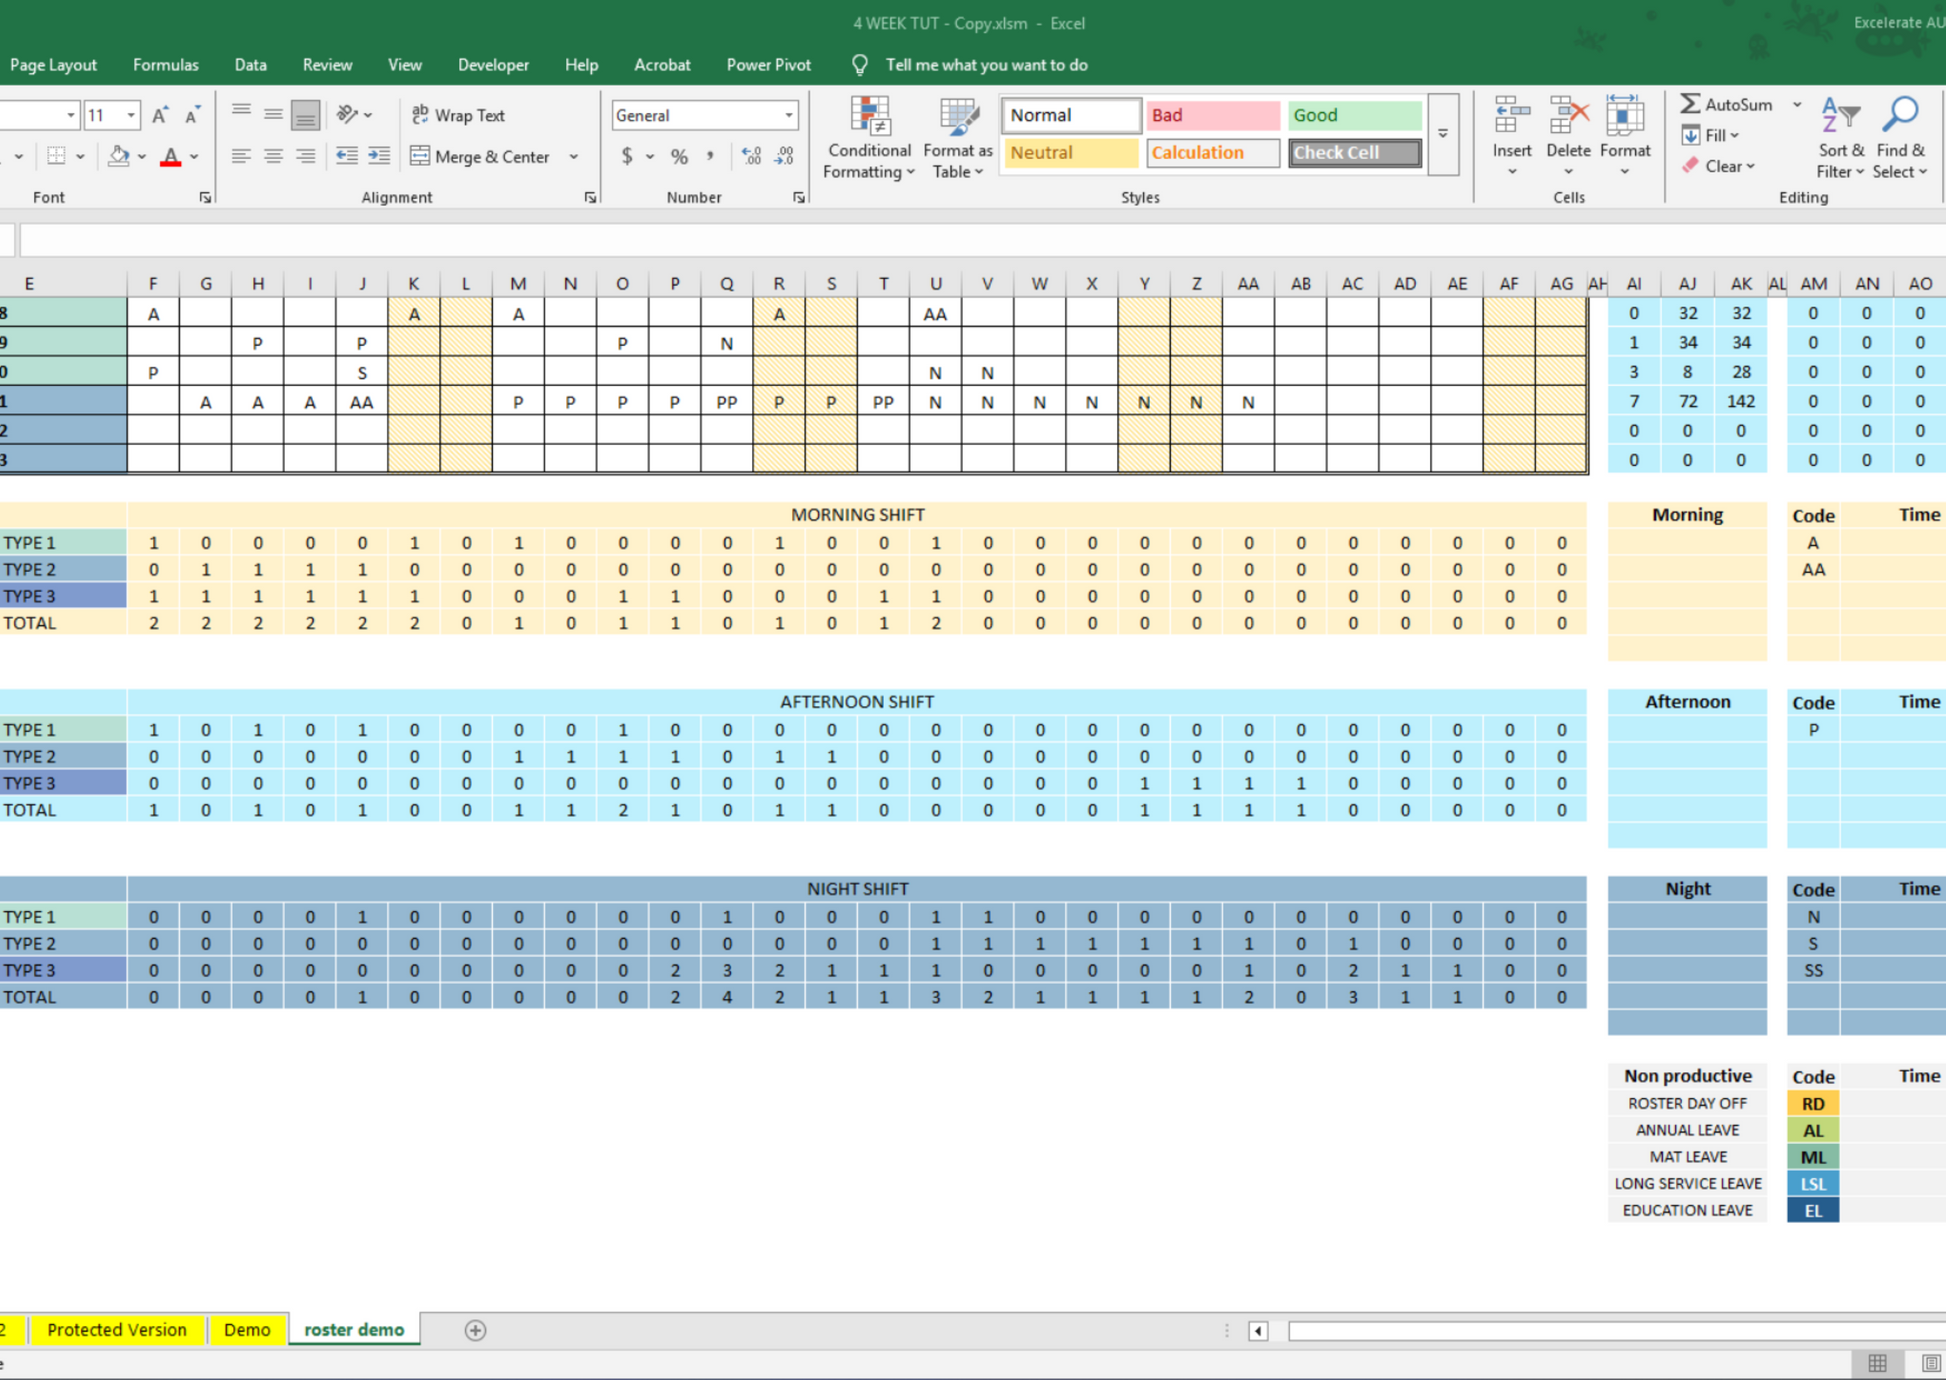The image size is (1946, 1380).
Task: Open the General number format dropdown
Action: pyautogui.click(x=789, y=115)
